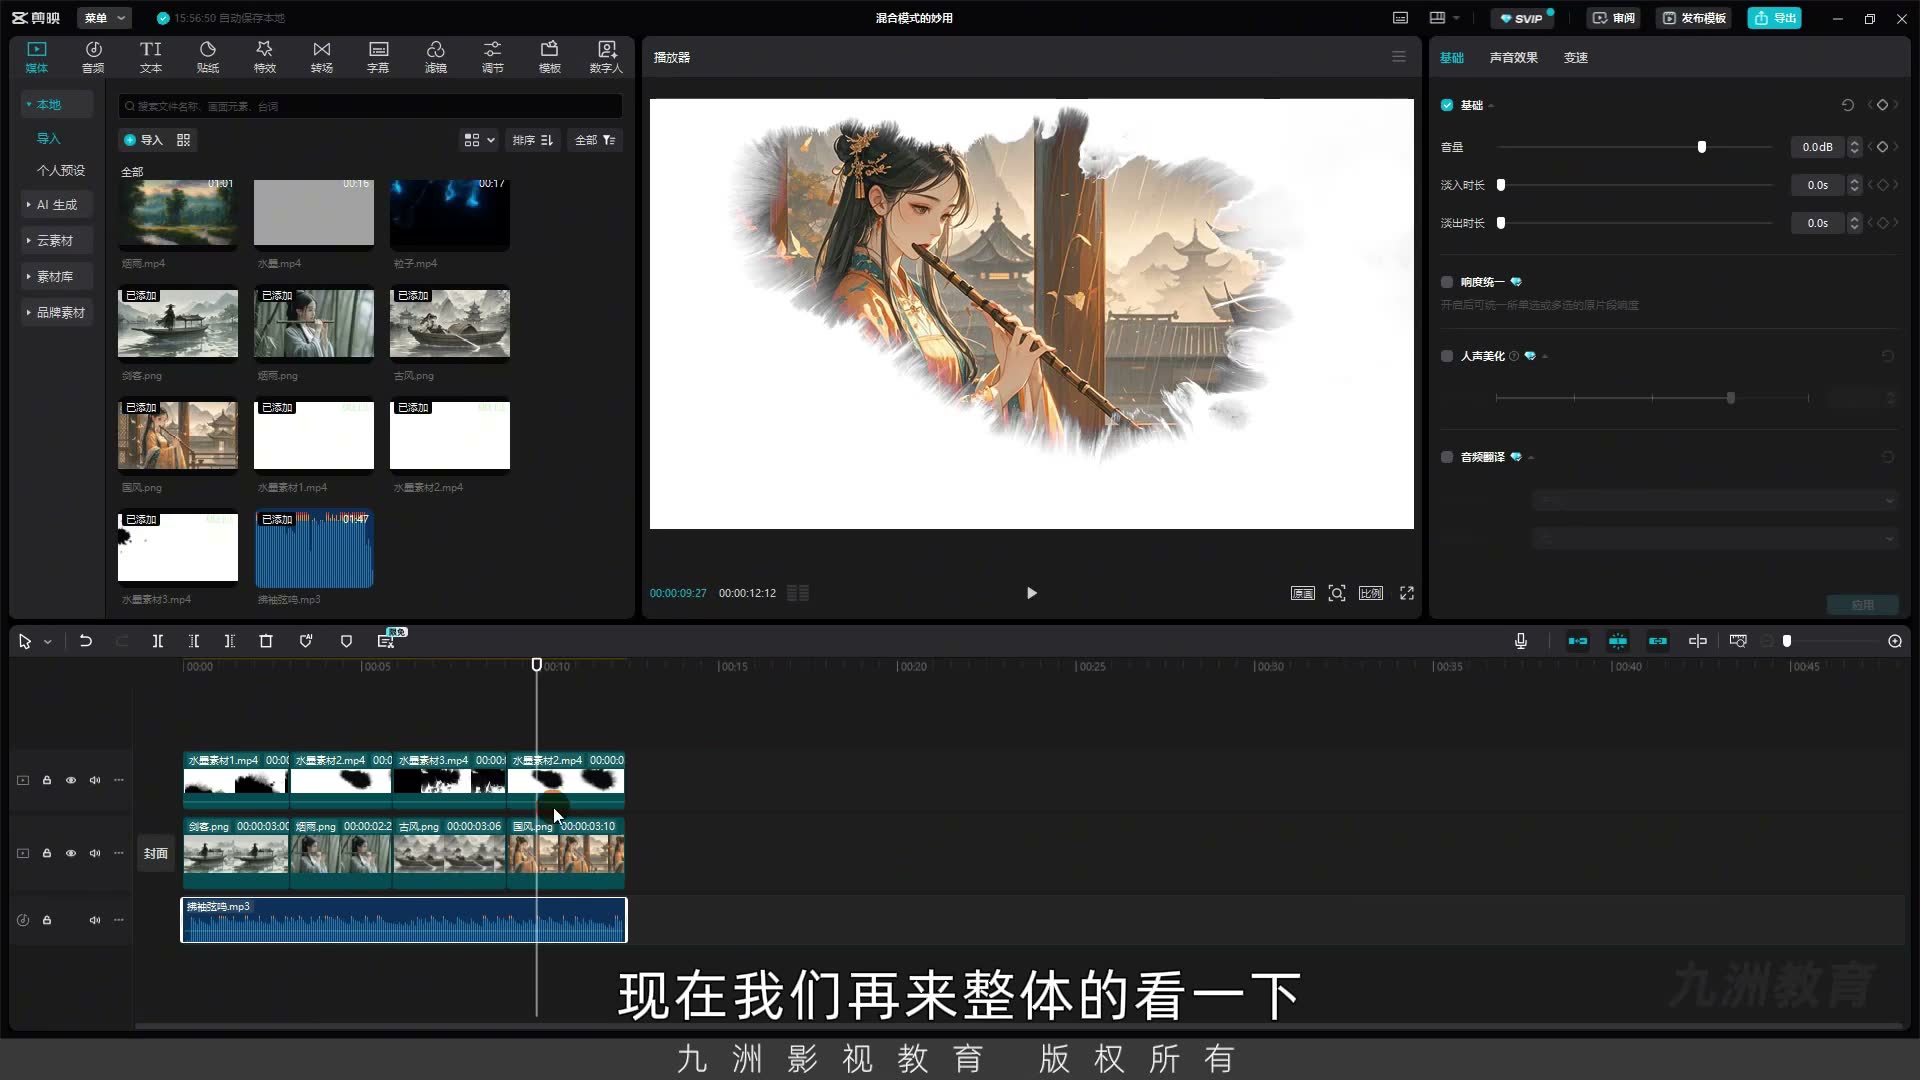Click the marker shield icon in timeline toolbar
The height and width of the screenshot is (1080, 1920).
tap(346, 641)
